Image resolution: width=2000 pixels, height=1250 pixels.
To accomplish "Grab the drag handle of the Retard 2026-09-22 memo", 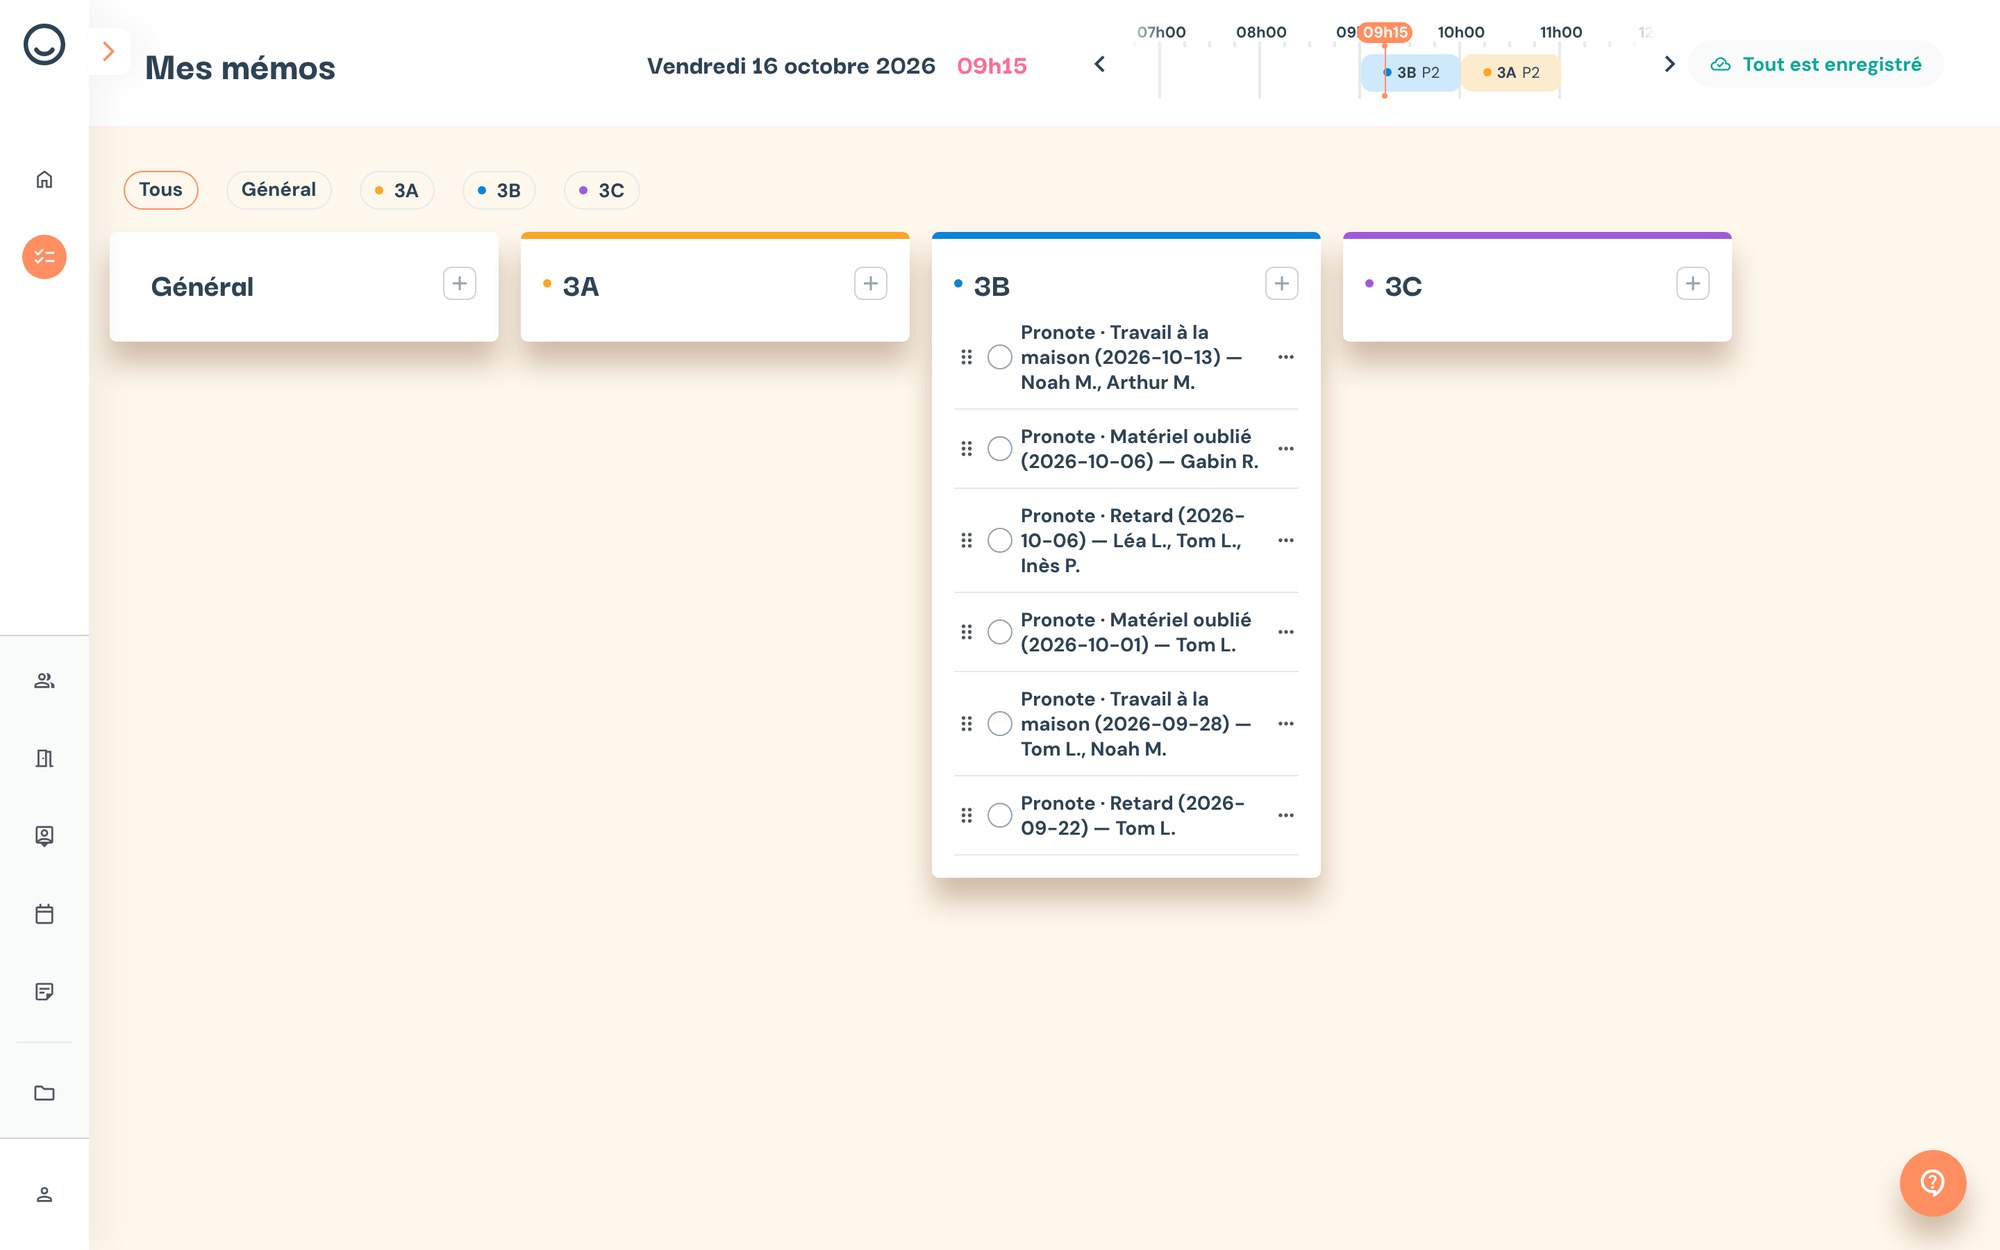I will pos(966,816).
